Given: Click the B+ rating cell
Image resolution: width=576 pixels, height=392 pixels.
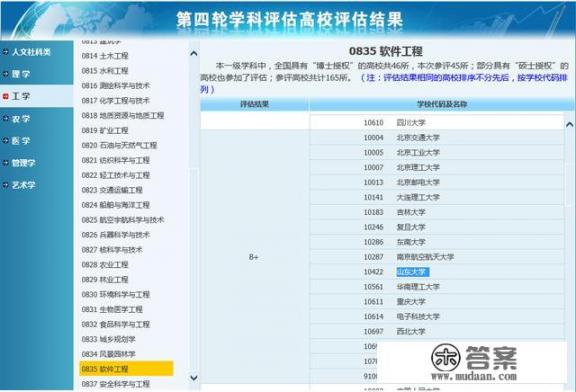Looking at the screenshot, I should 253,257.
